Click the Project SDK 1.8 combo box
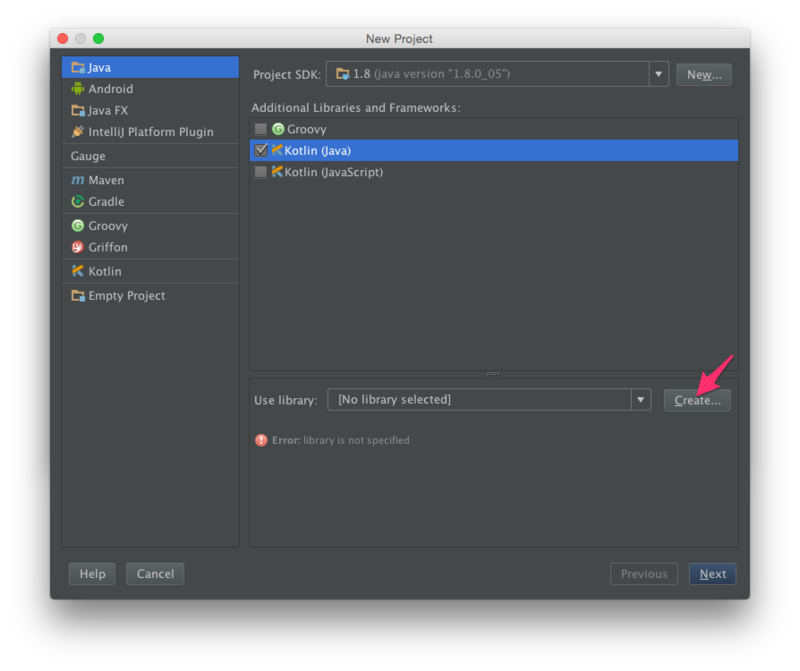This screenshot has width=800, height=671. tap(497, 74)
